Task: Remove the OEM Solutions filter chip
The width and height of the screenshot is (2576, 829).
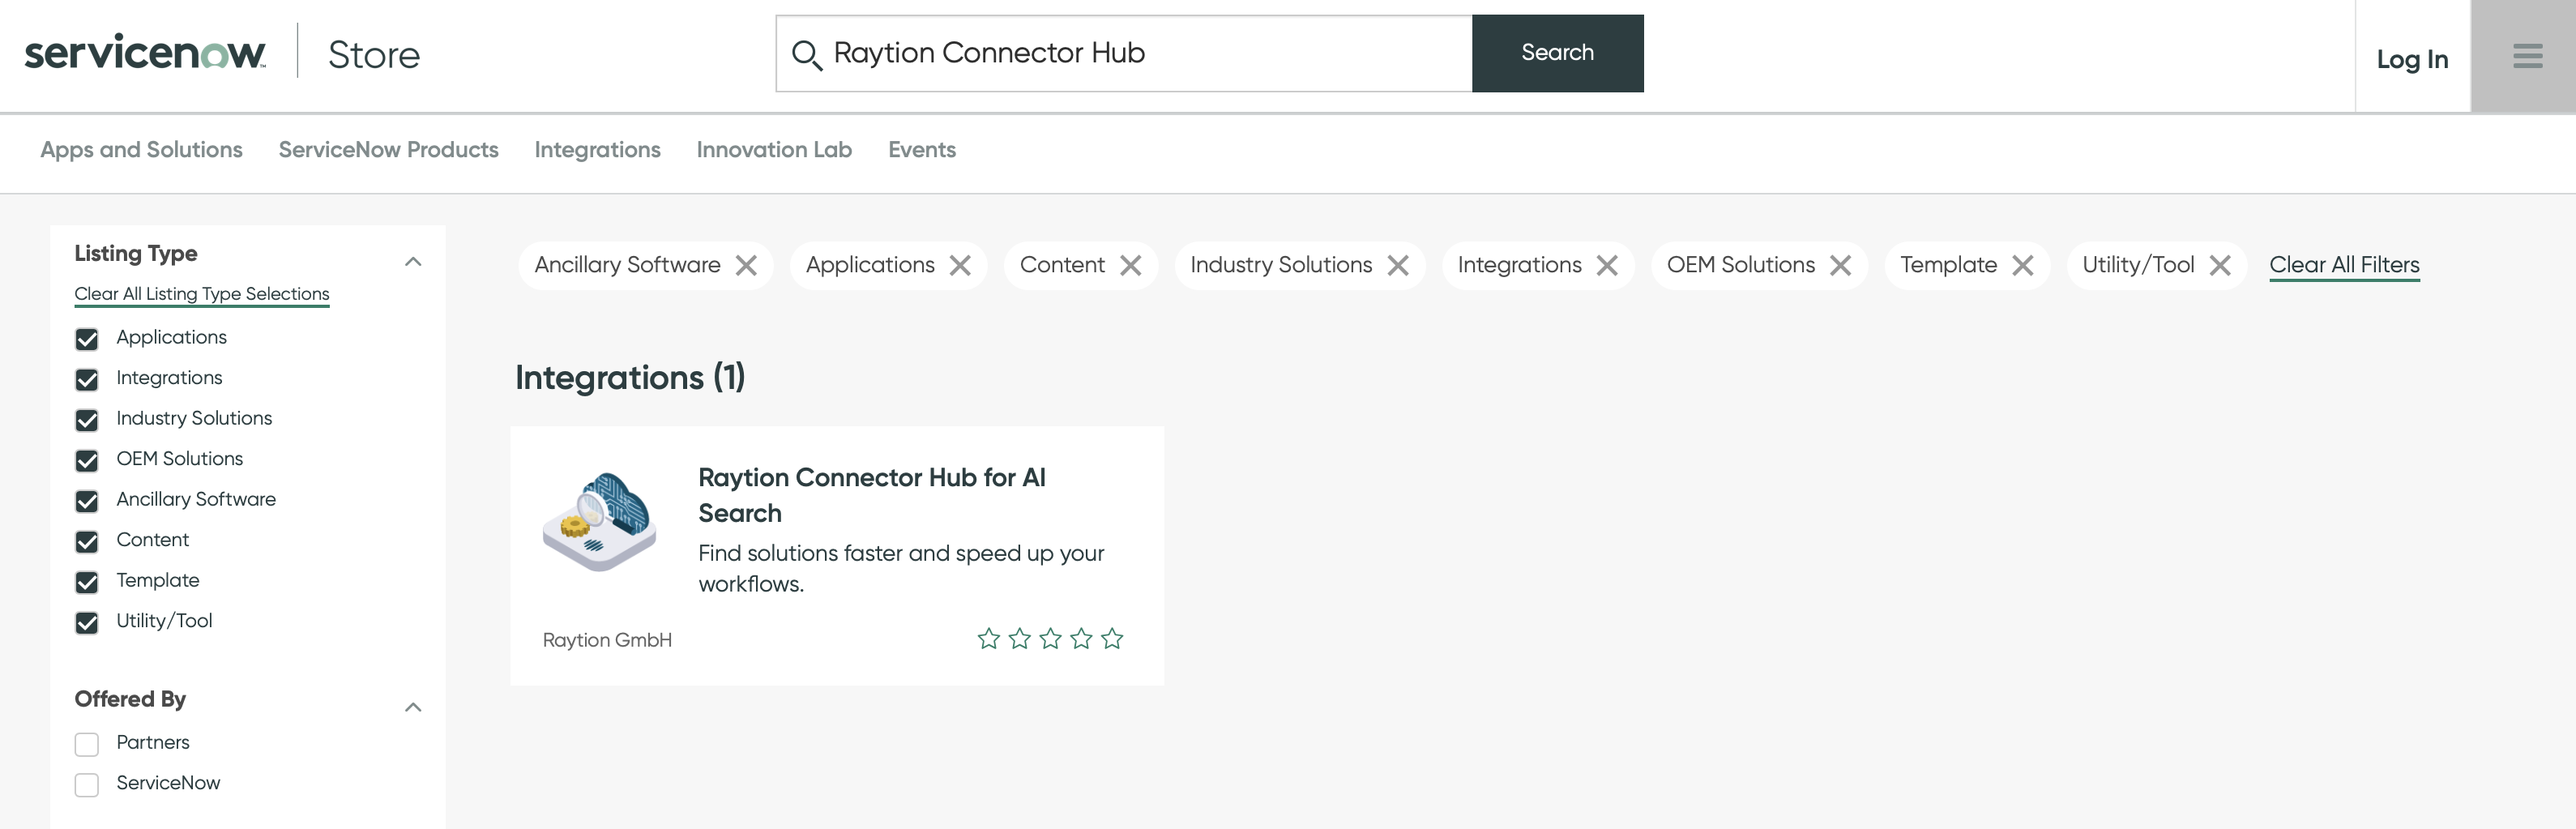Action: [1840, 265]
